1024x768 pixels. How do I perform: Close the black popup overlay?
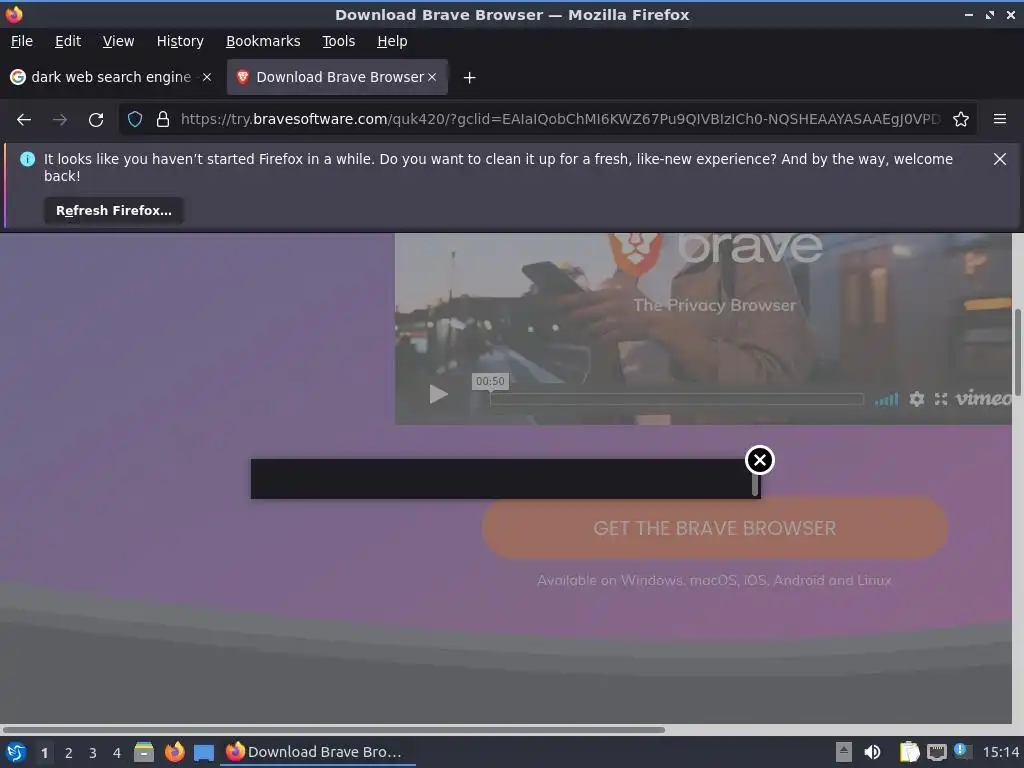pyautogui.click(x=760, y=460)
